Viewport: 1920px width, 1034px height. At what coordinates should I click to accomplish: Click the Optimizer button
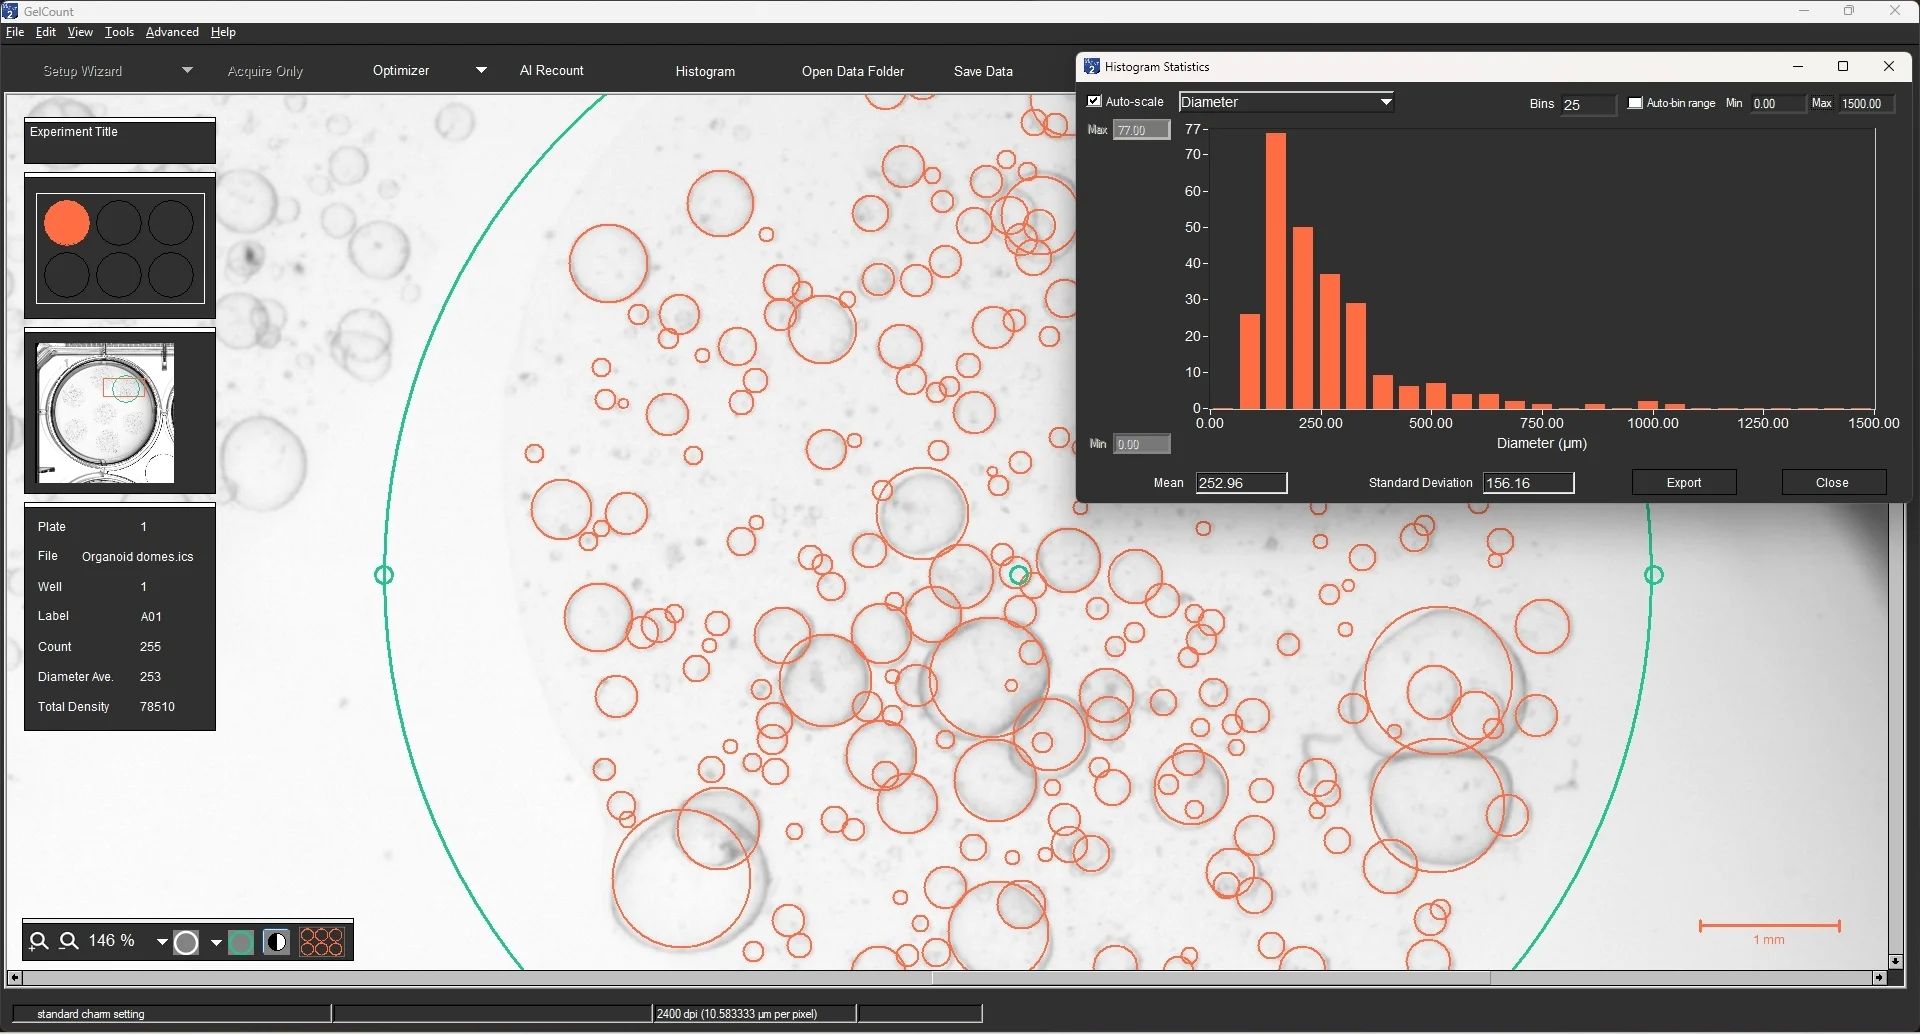click(401, 70)
